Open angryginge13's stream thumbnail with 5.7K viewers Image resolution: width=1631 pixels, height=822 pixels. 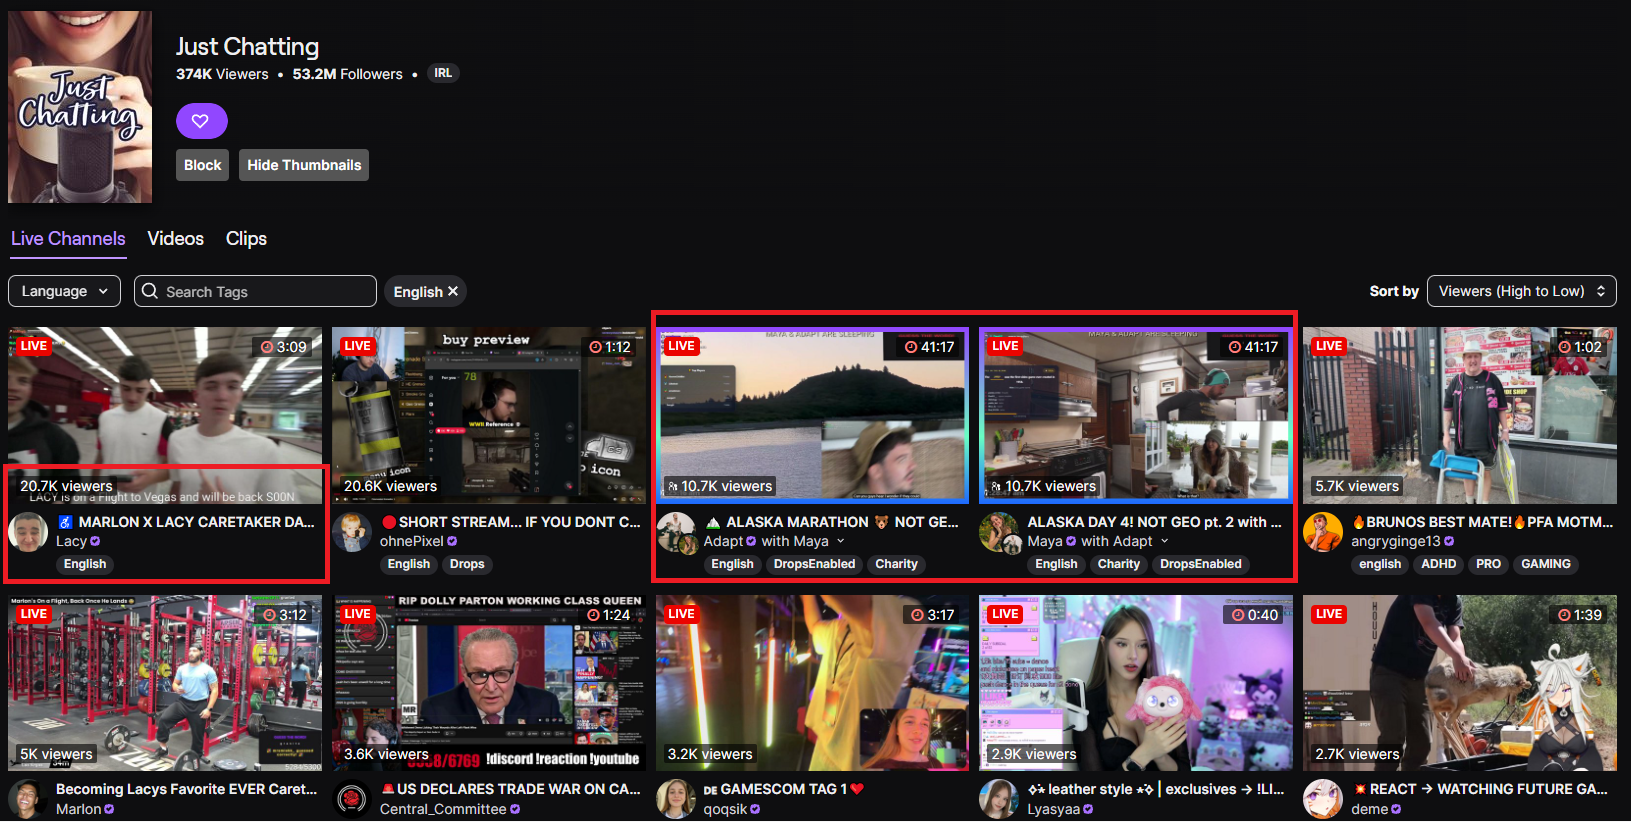pyautogui.click(x=1460, y=415)
